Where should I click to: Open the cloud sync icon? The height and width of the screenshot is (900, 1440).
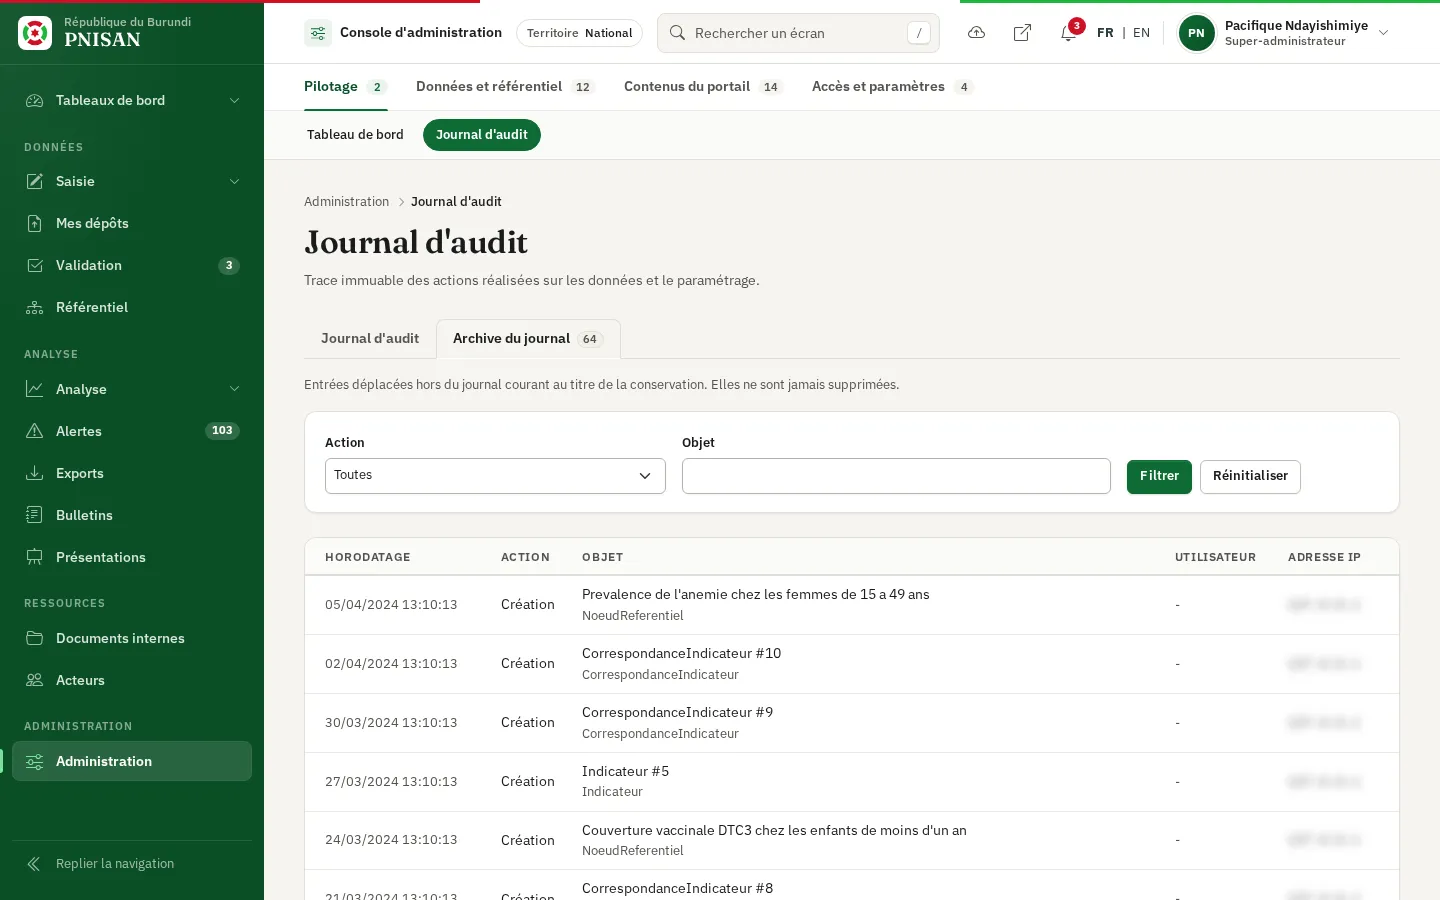point(977,33)
